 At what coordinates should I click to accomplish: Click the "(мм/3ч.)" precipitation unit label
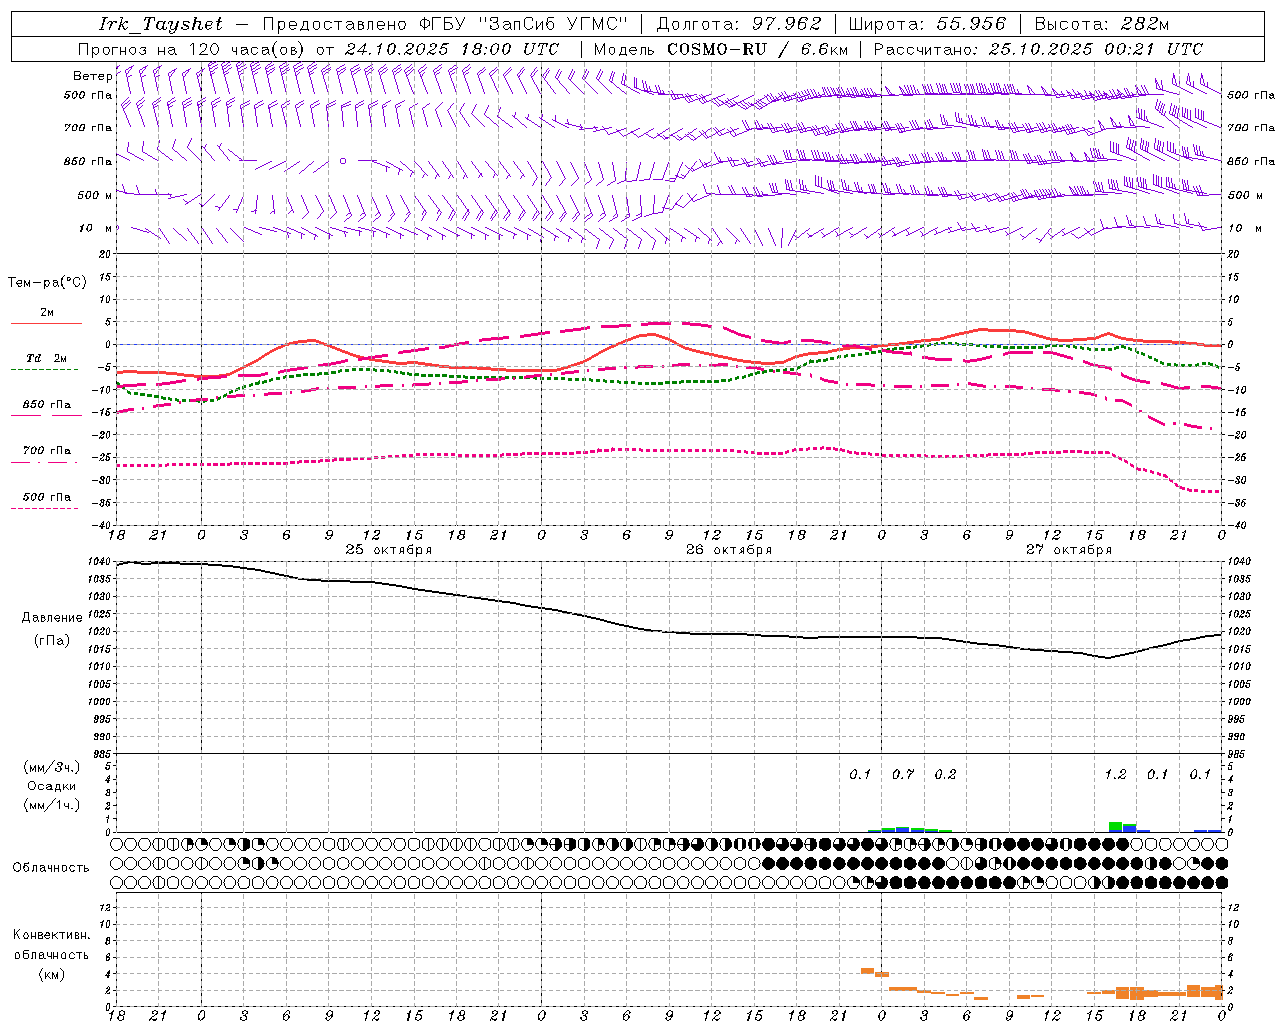[52, 767]
